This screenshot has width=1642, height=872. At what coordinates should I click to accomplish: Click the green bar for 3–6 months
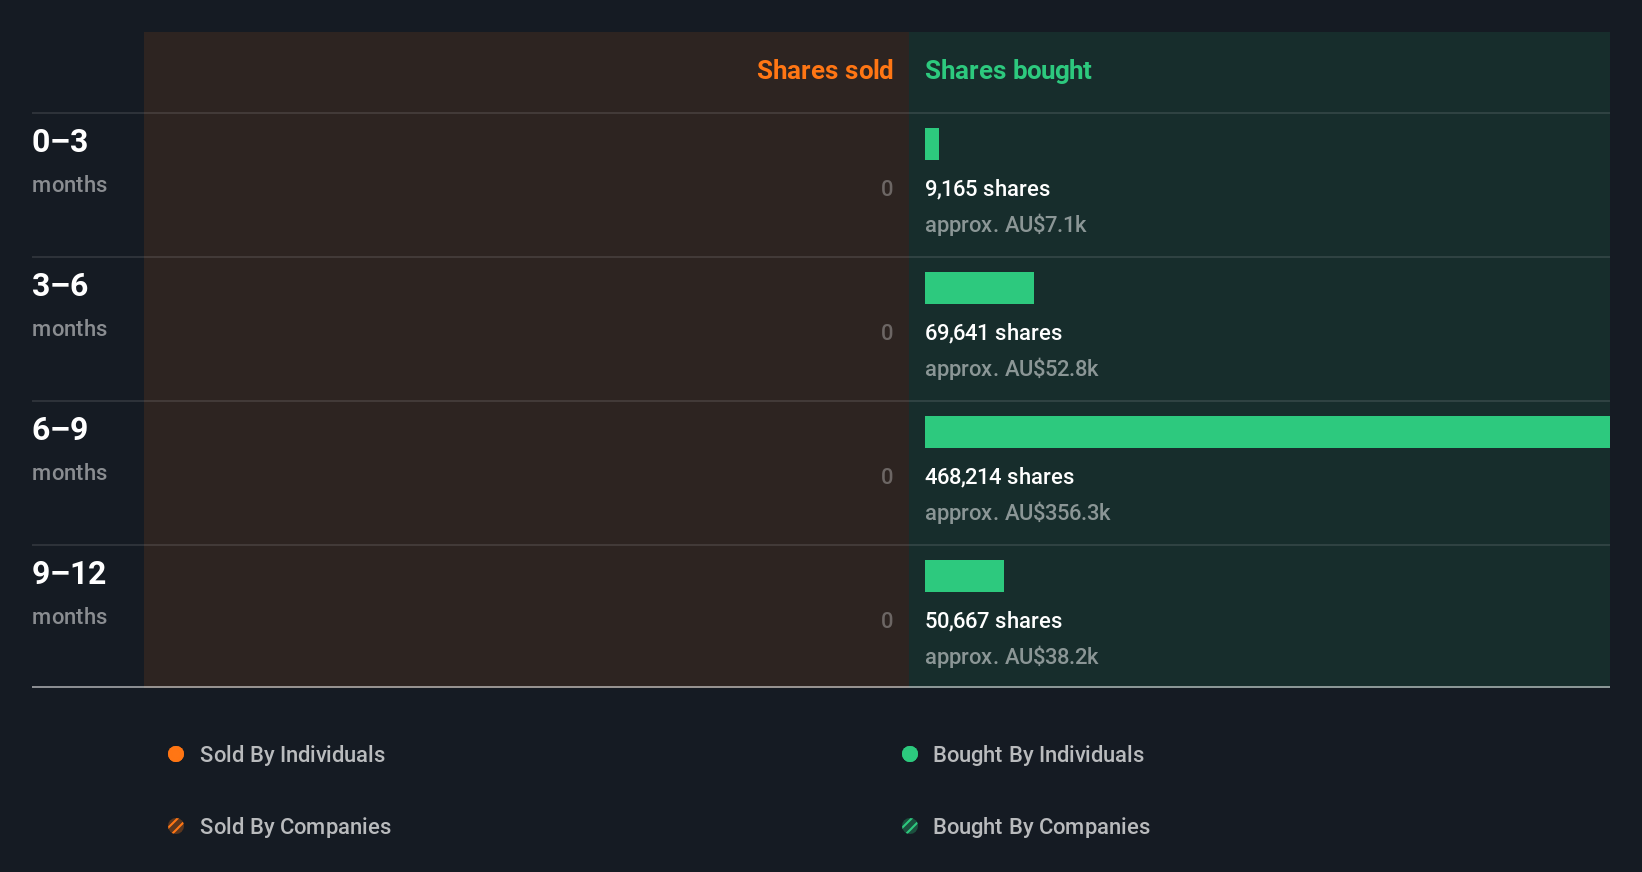click(979, 288)
